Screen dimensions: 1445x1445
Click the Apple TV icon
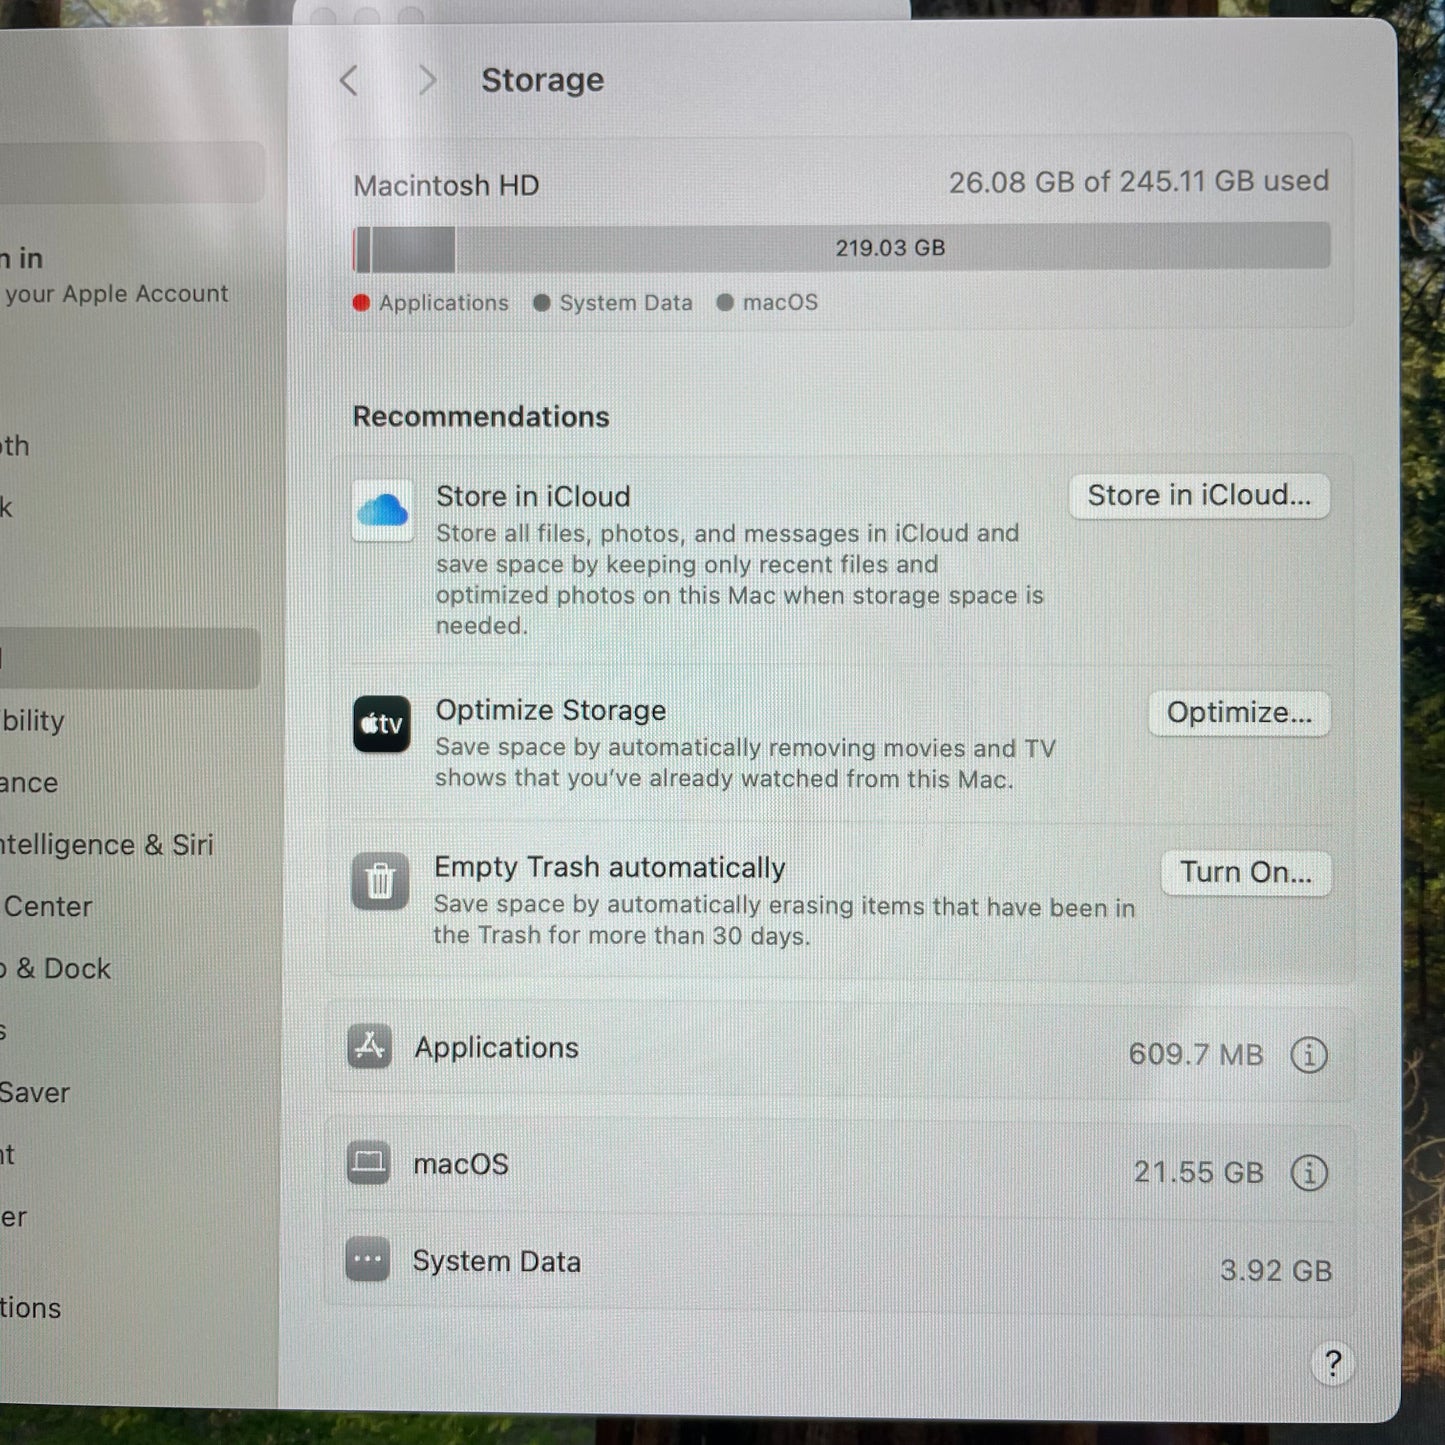pos(381,724)
